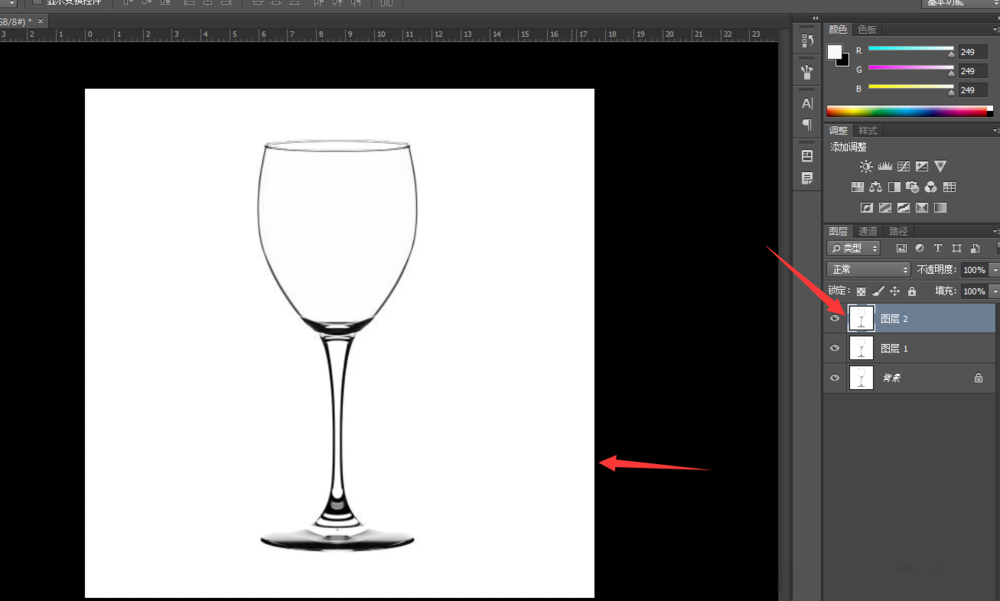Switch to the 样式 tab
The width and height of the screenshot is (1000, 601).
point(868,131)
